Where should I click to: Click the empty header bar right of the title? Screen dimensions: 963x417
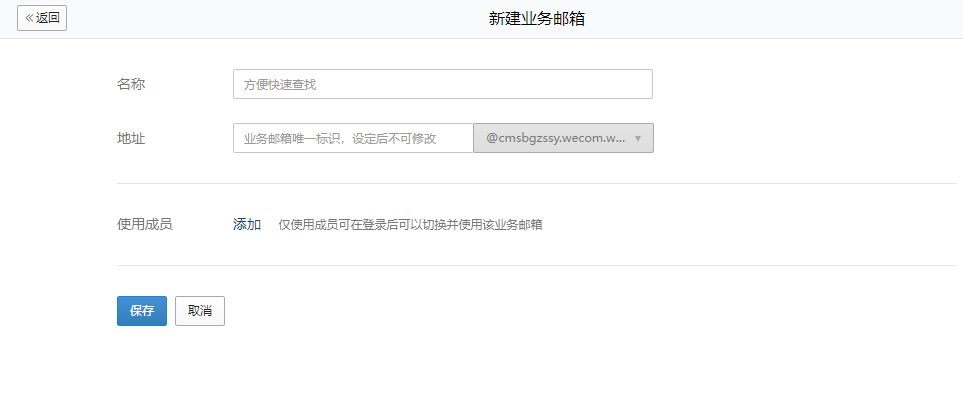tap(780, 19)
